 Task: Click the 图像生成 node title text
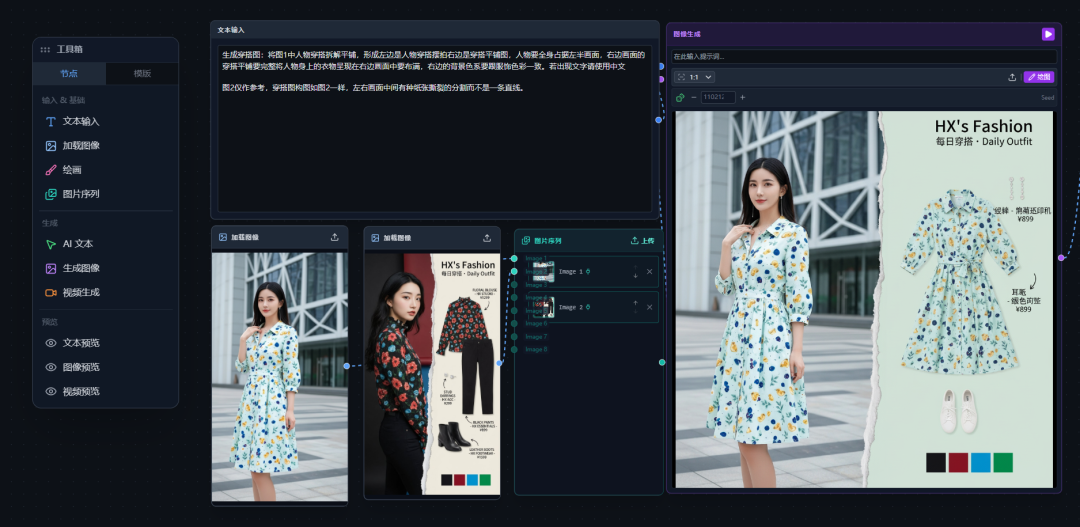(687, 34)
